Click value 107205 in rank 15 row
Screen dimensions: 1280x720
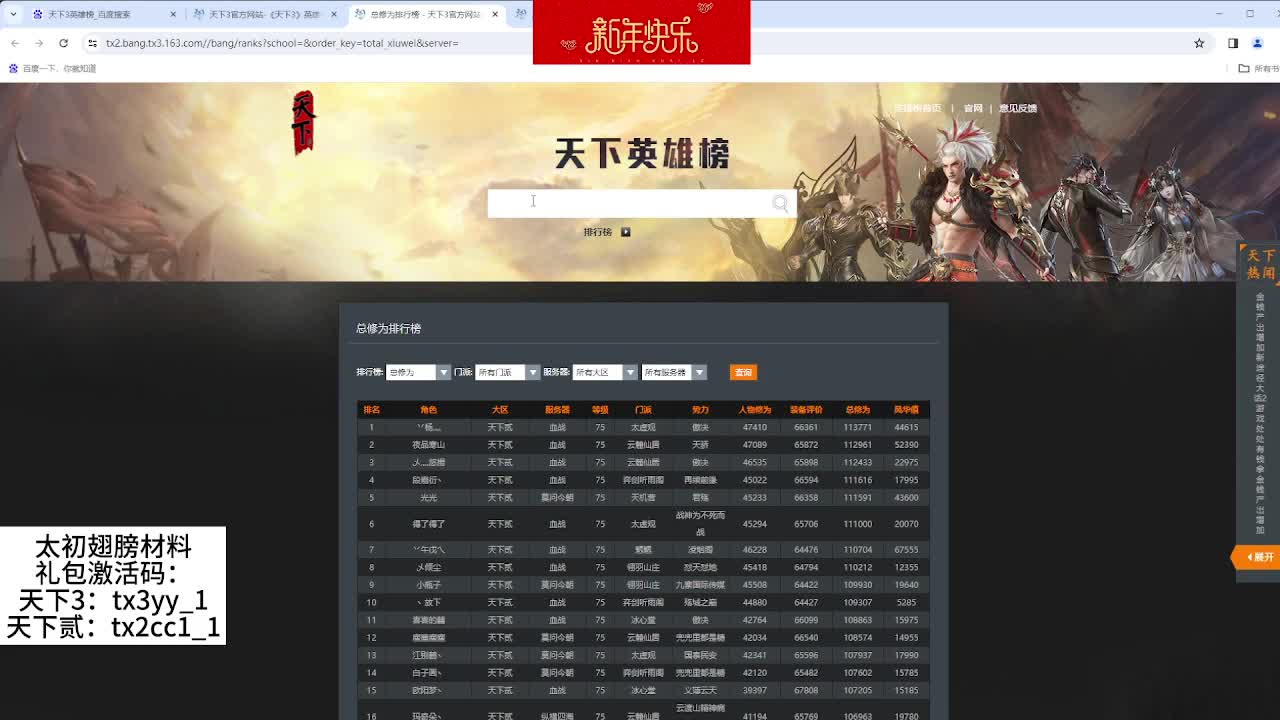(858, 691)
